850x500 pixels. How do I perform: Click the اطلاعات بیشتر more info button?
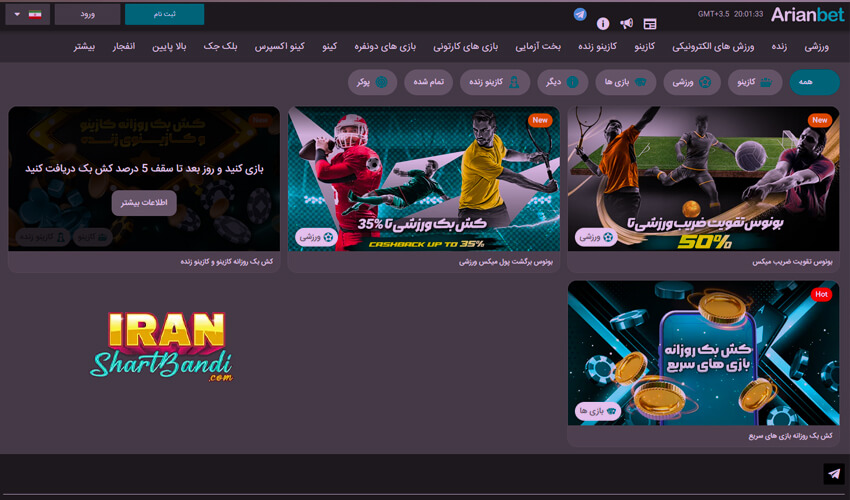(x=144, y=203)
